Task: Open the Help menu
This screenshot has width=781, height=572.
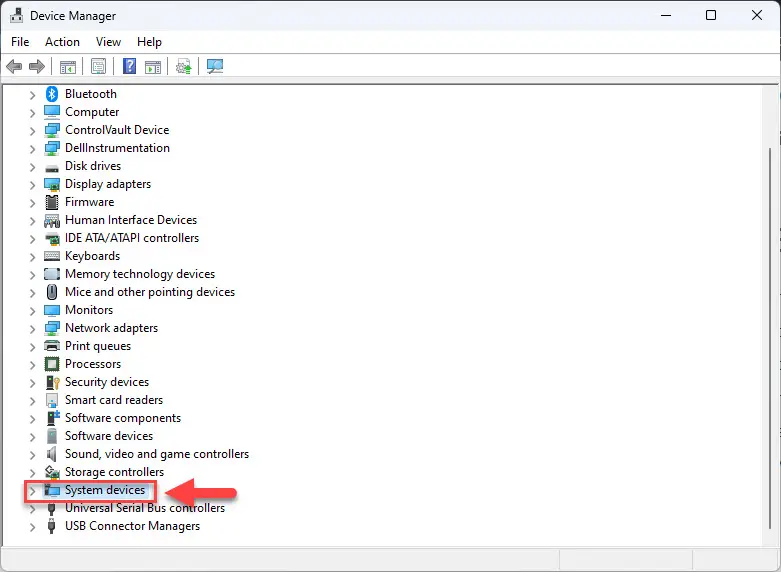Action: tap(149, 42)
